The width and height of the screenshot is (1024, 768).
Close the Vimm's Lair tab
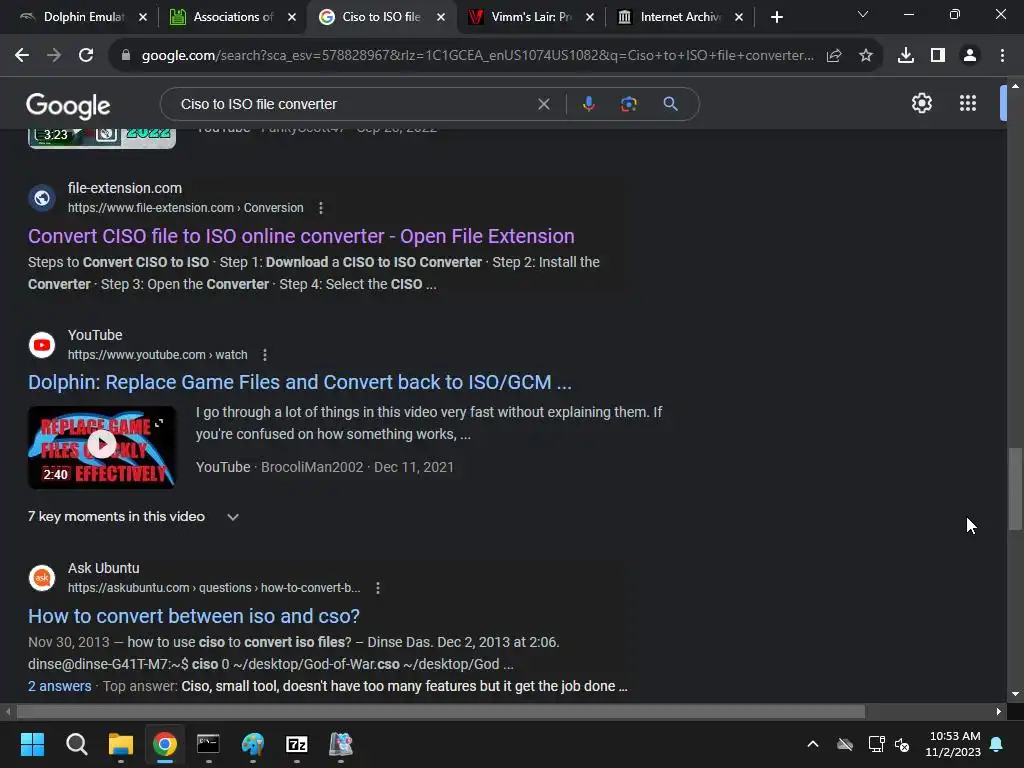point(590,17)
